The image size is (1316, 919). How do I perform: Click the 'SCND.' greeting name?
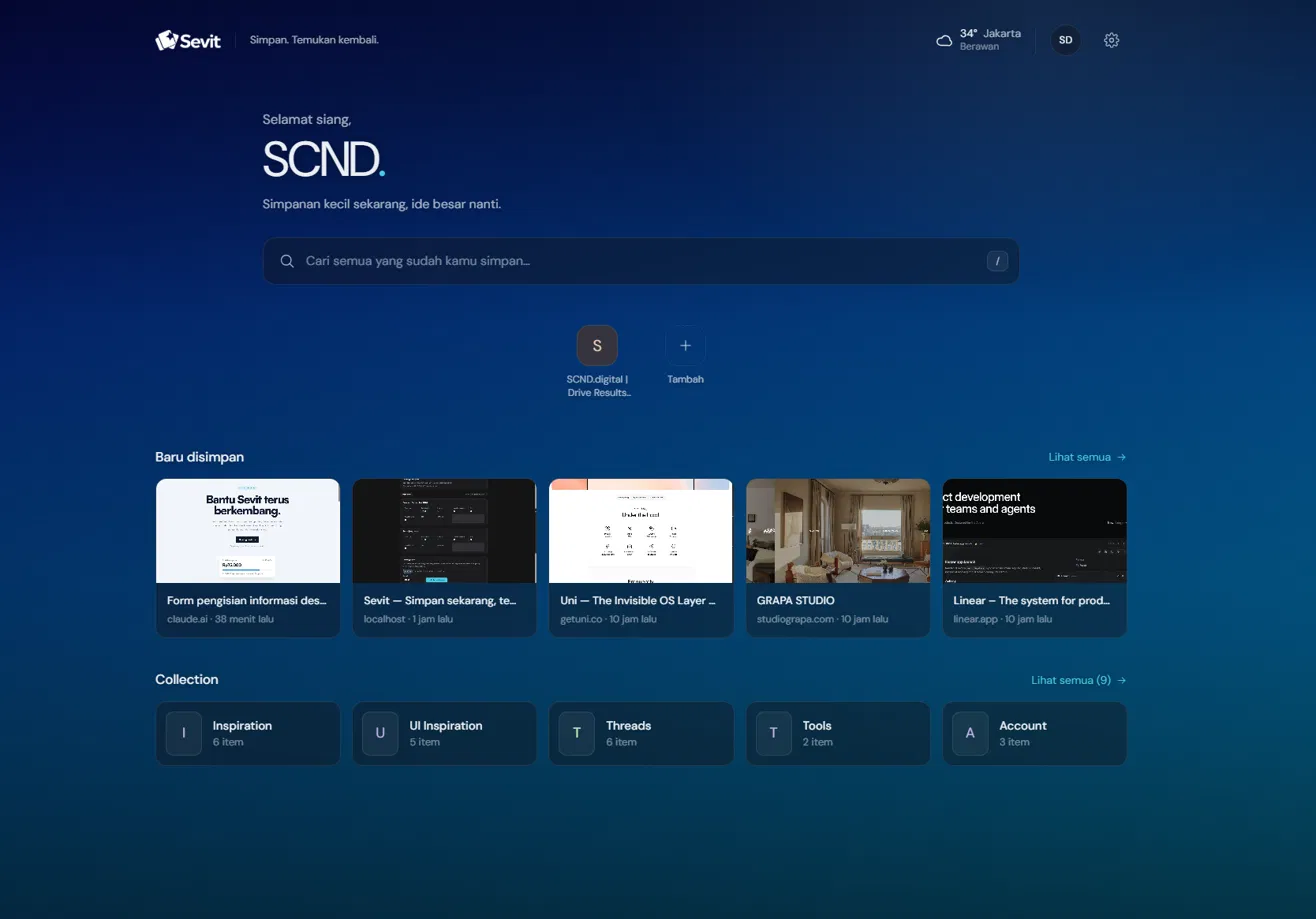[324, 159]
